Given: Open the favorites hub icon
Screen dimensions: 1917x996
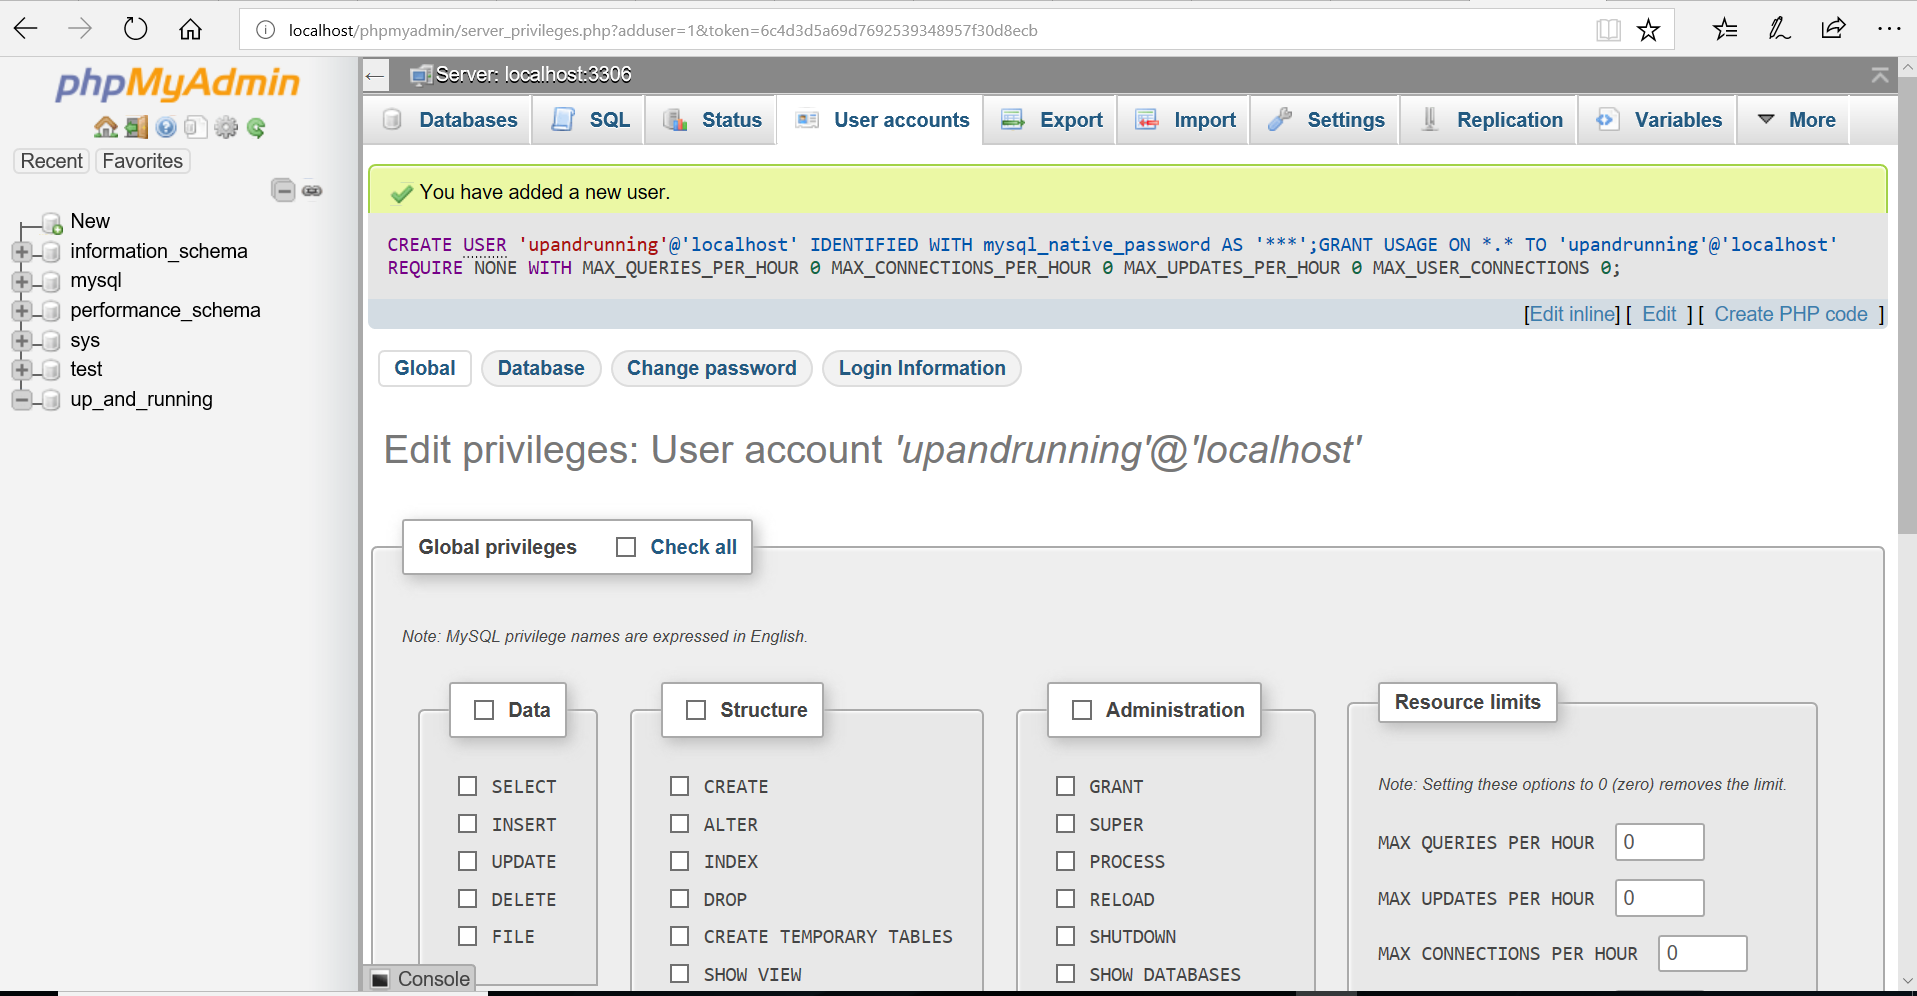Looking at the screenshot, I should [1725, 29].
